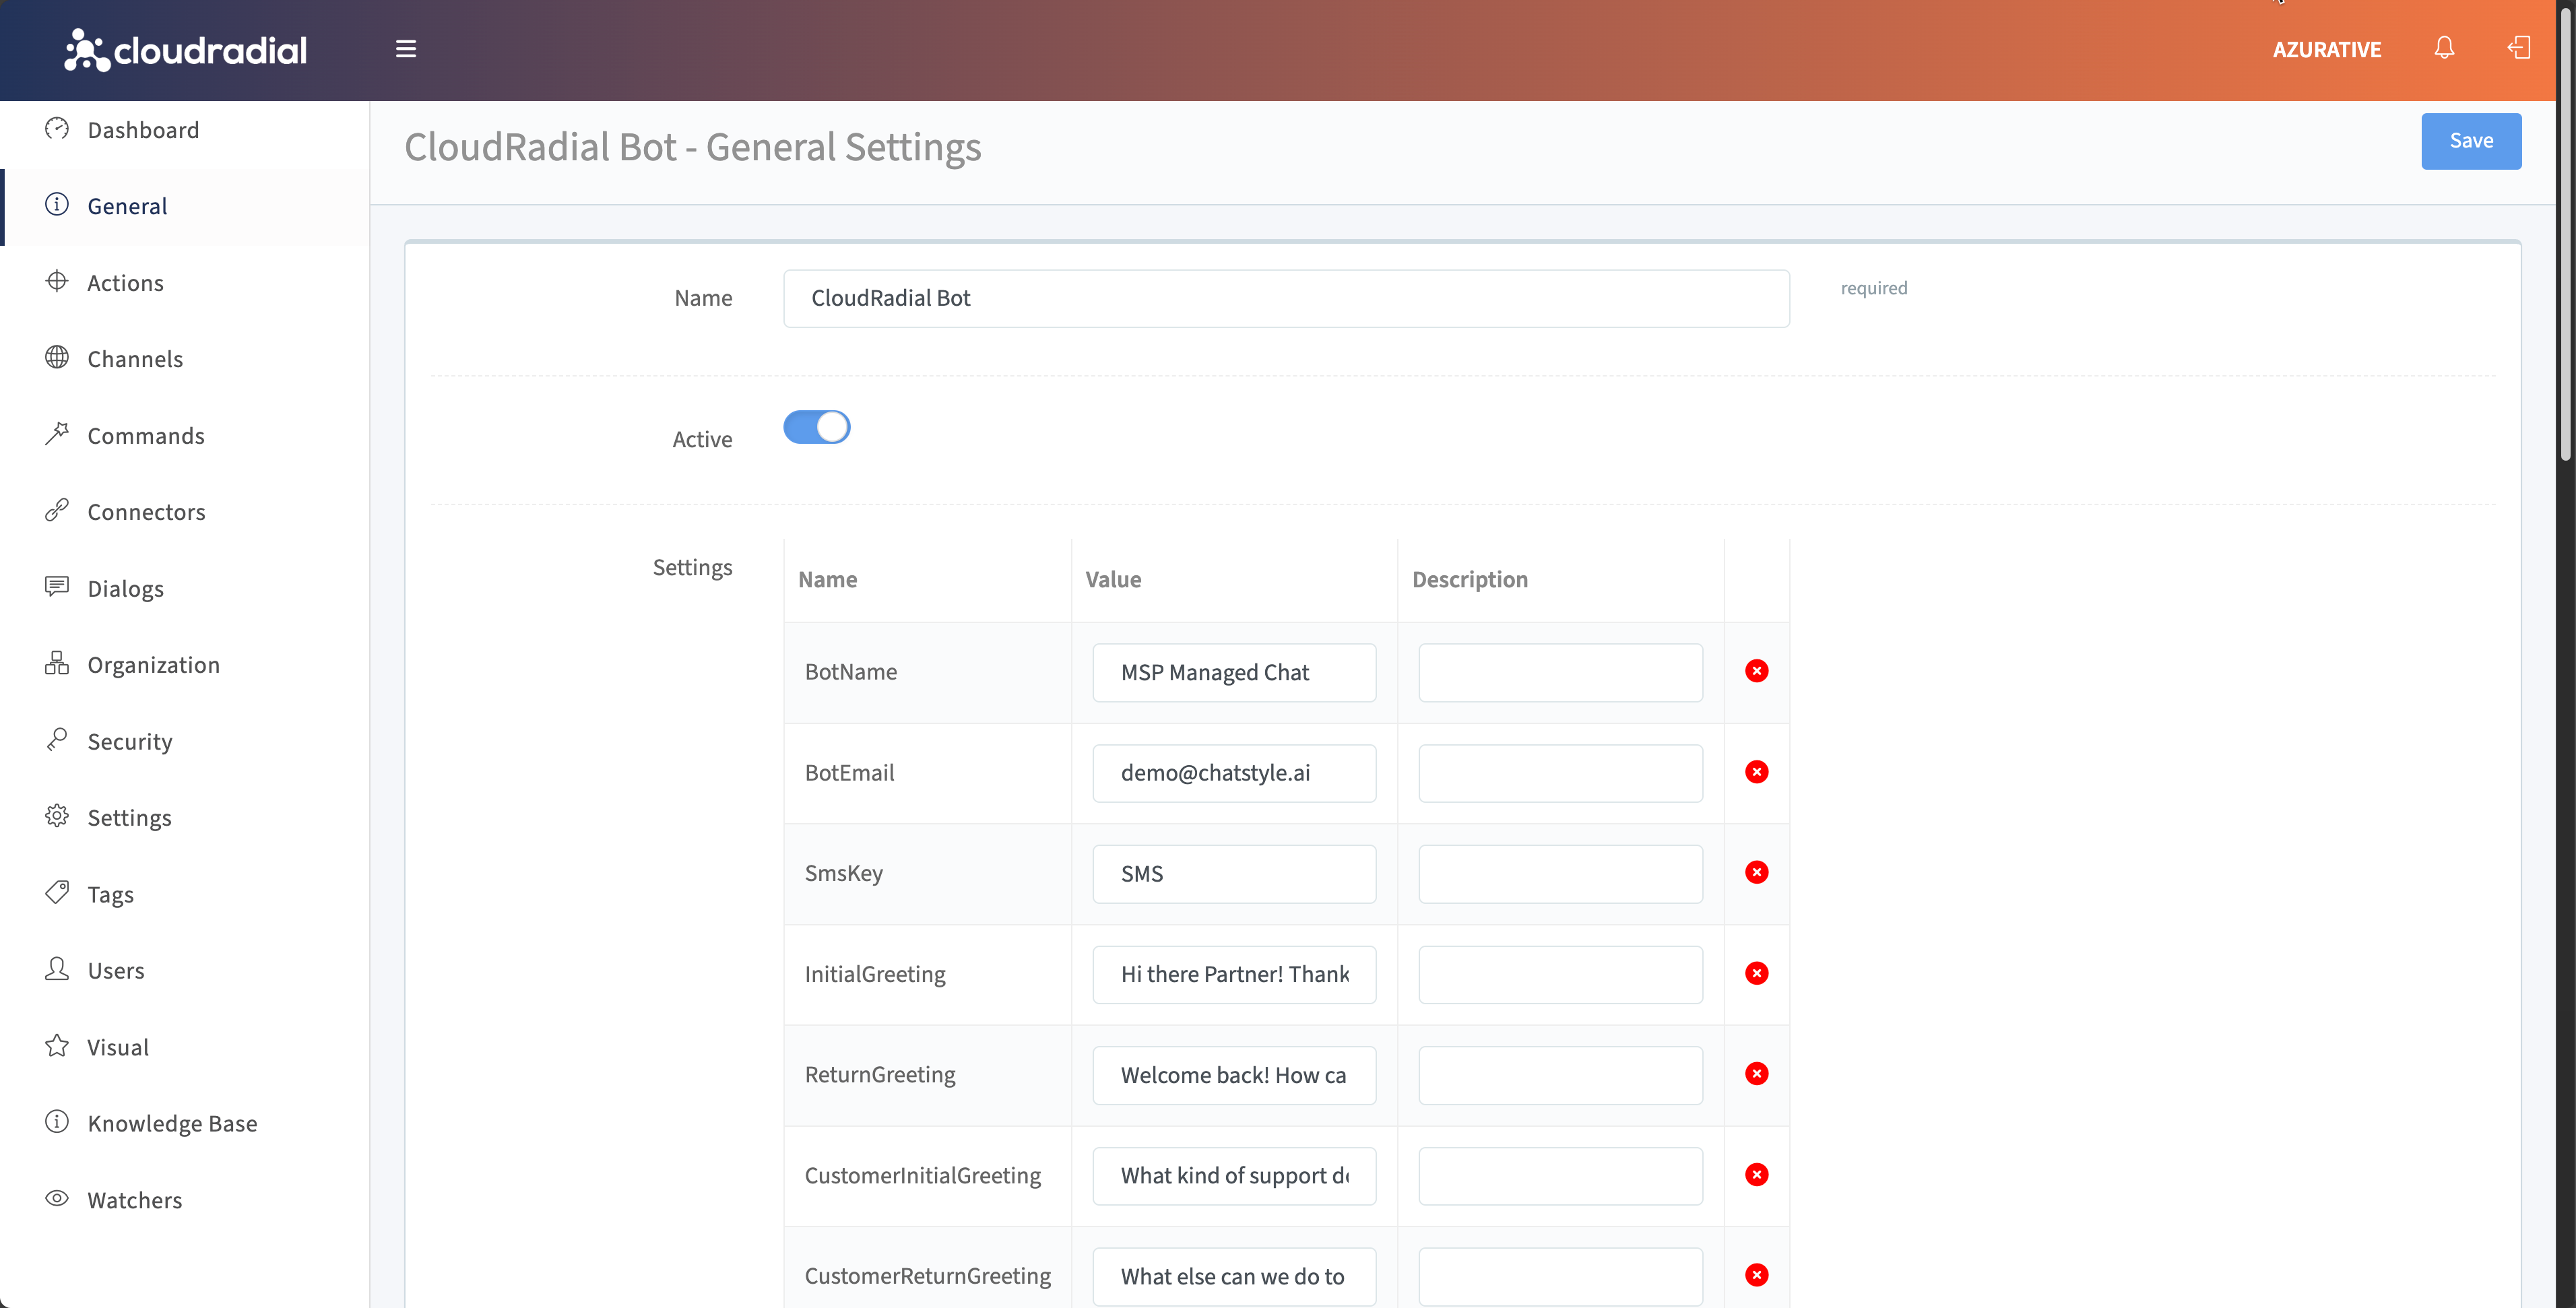This screenshot has height=1308, width=2576.
Task: Click the BotName description field
Action: coord(1560,673)
